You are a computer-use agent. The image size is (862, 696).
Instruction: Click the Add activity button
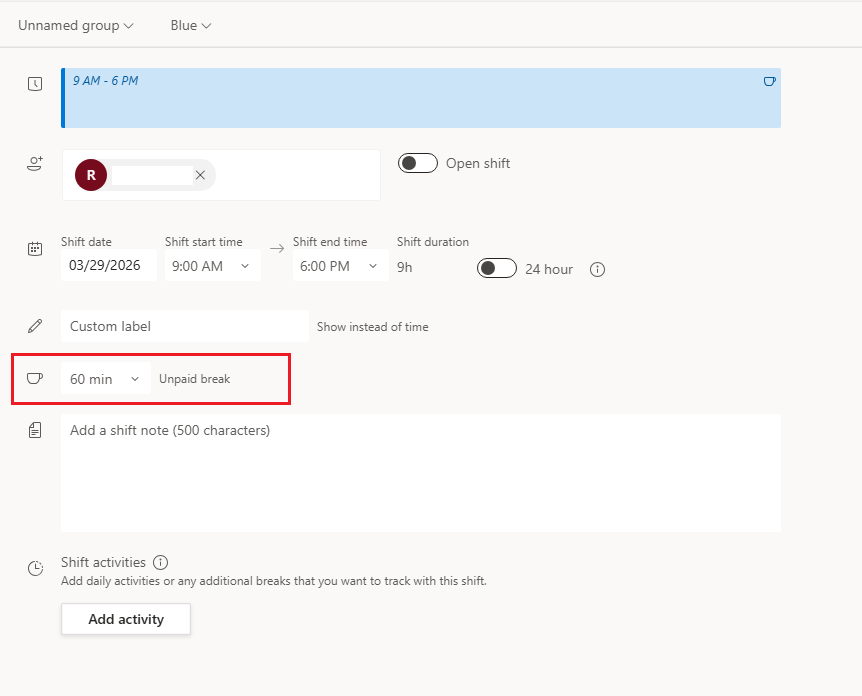pos(126,619)
